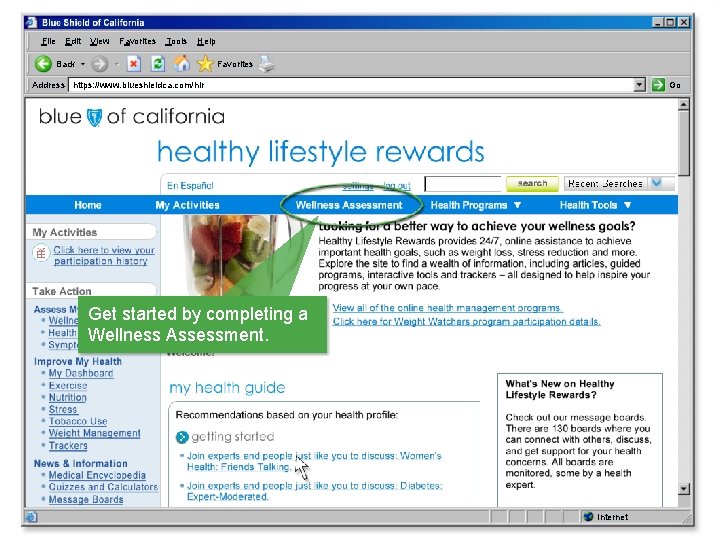Image resolution: width=720 pixels, height=540 pixels.
Task: Open the File menu
Action: [48, 41]
